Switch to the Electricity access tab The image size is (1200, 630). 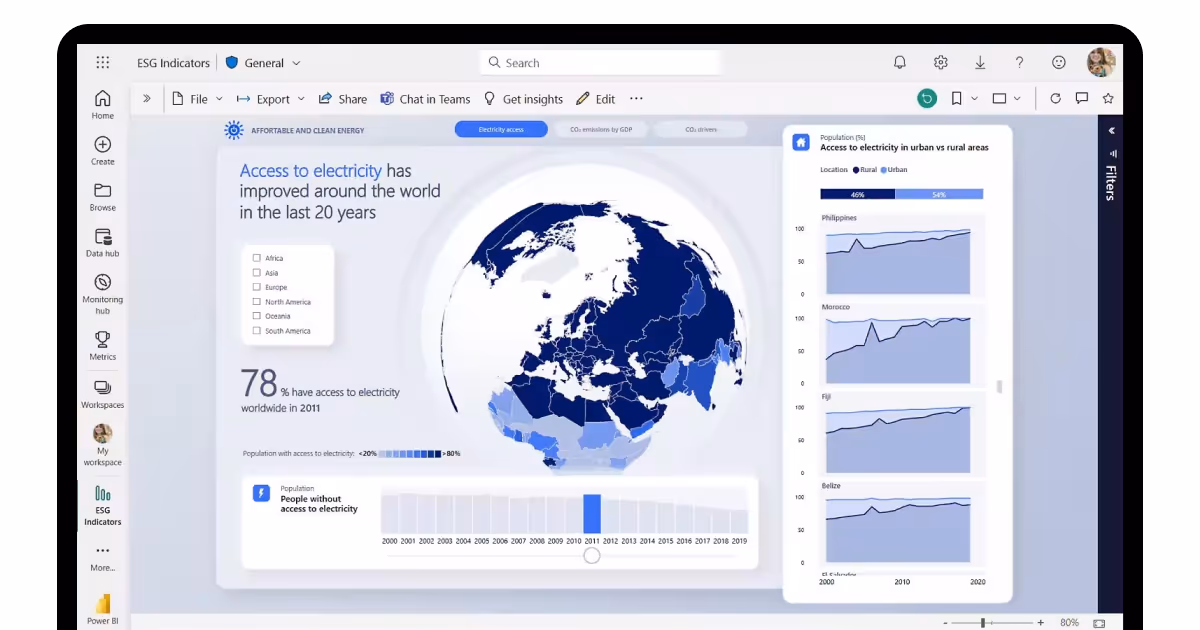(501, 129)
